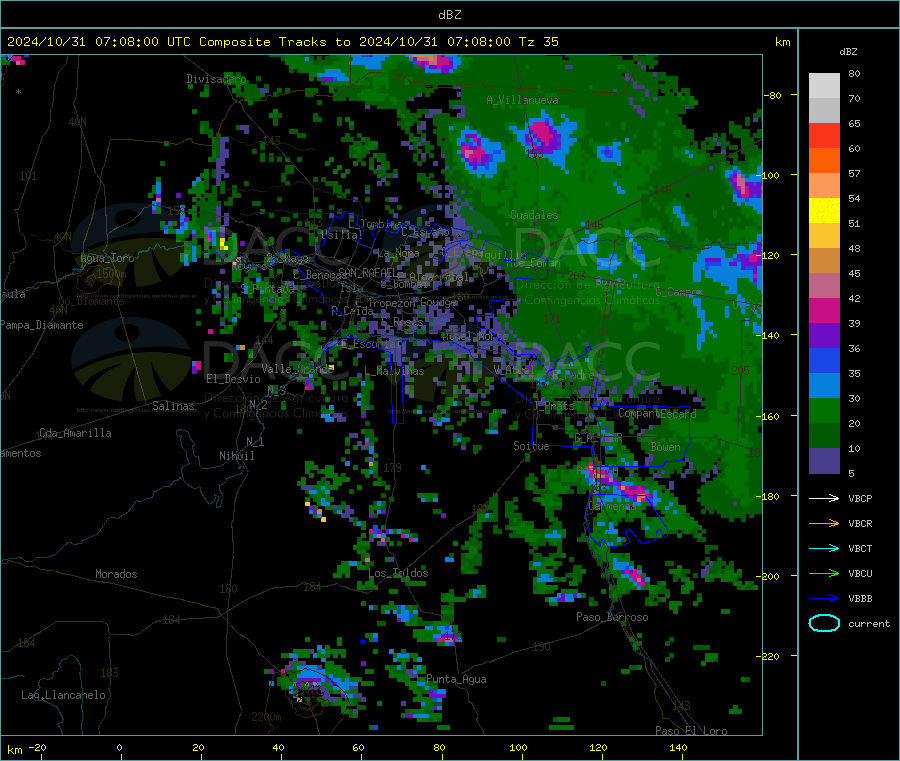Click the 'Soitue' map label

coord(531,445)
